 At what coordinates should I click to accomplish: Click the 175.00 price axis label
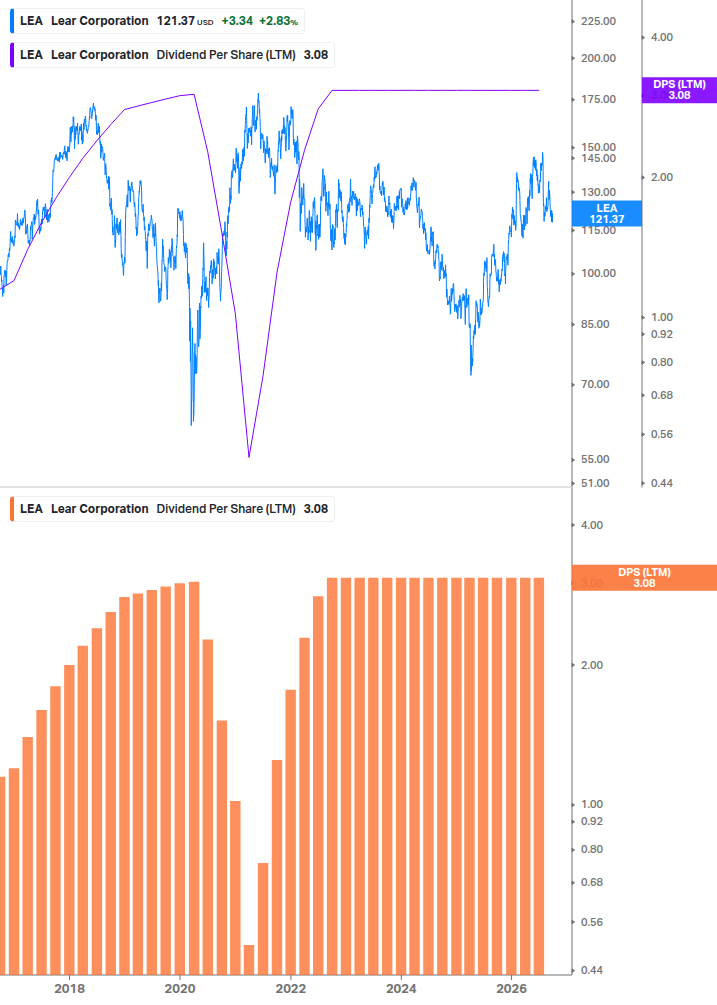tap(598, 99)
